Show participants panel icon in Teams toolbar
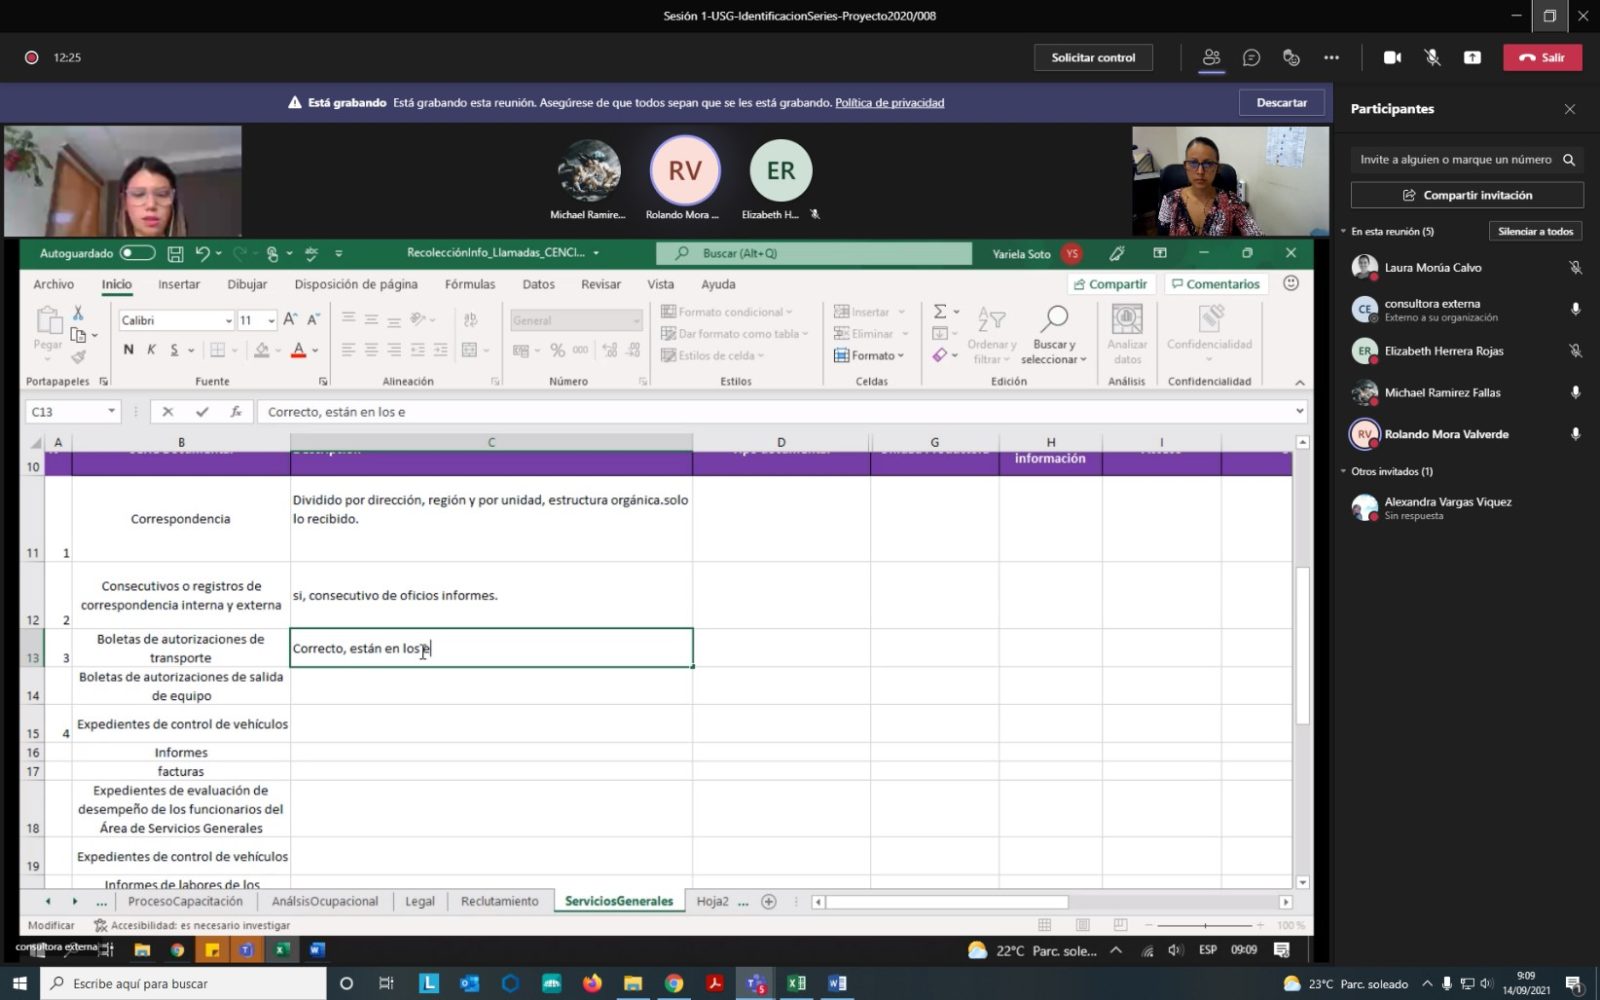Screen dimensions: 1600x1000 (1211, 58)
